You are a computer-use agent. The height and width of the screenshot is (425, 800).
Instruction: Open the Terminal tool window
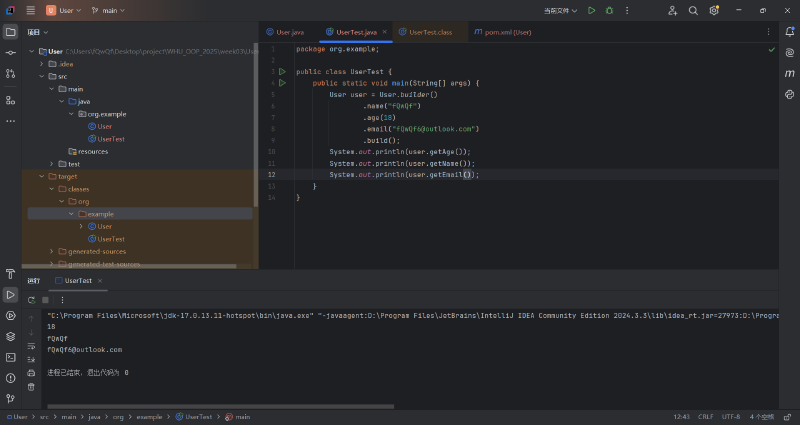(x=10, y=357)
